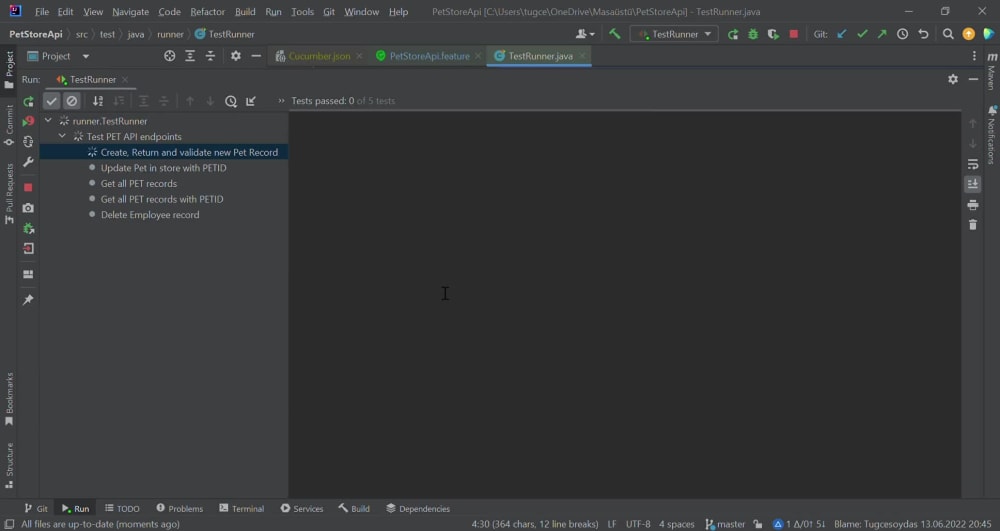
Task: Update project from Git blue arrow
Action: (842, 34)
